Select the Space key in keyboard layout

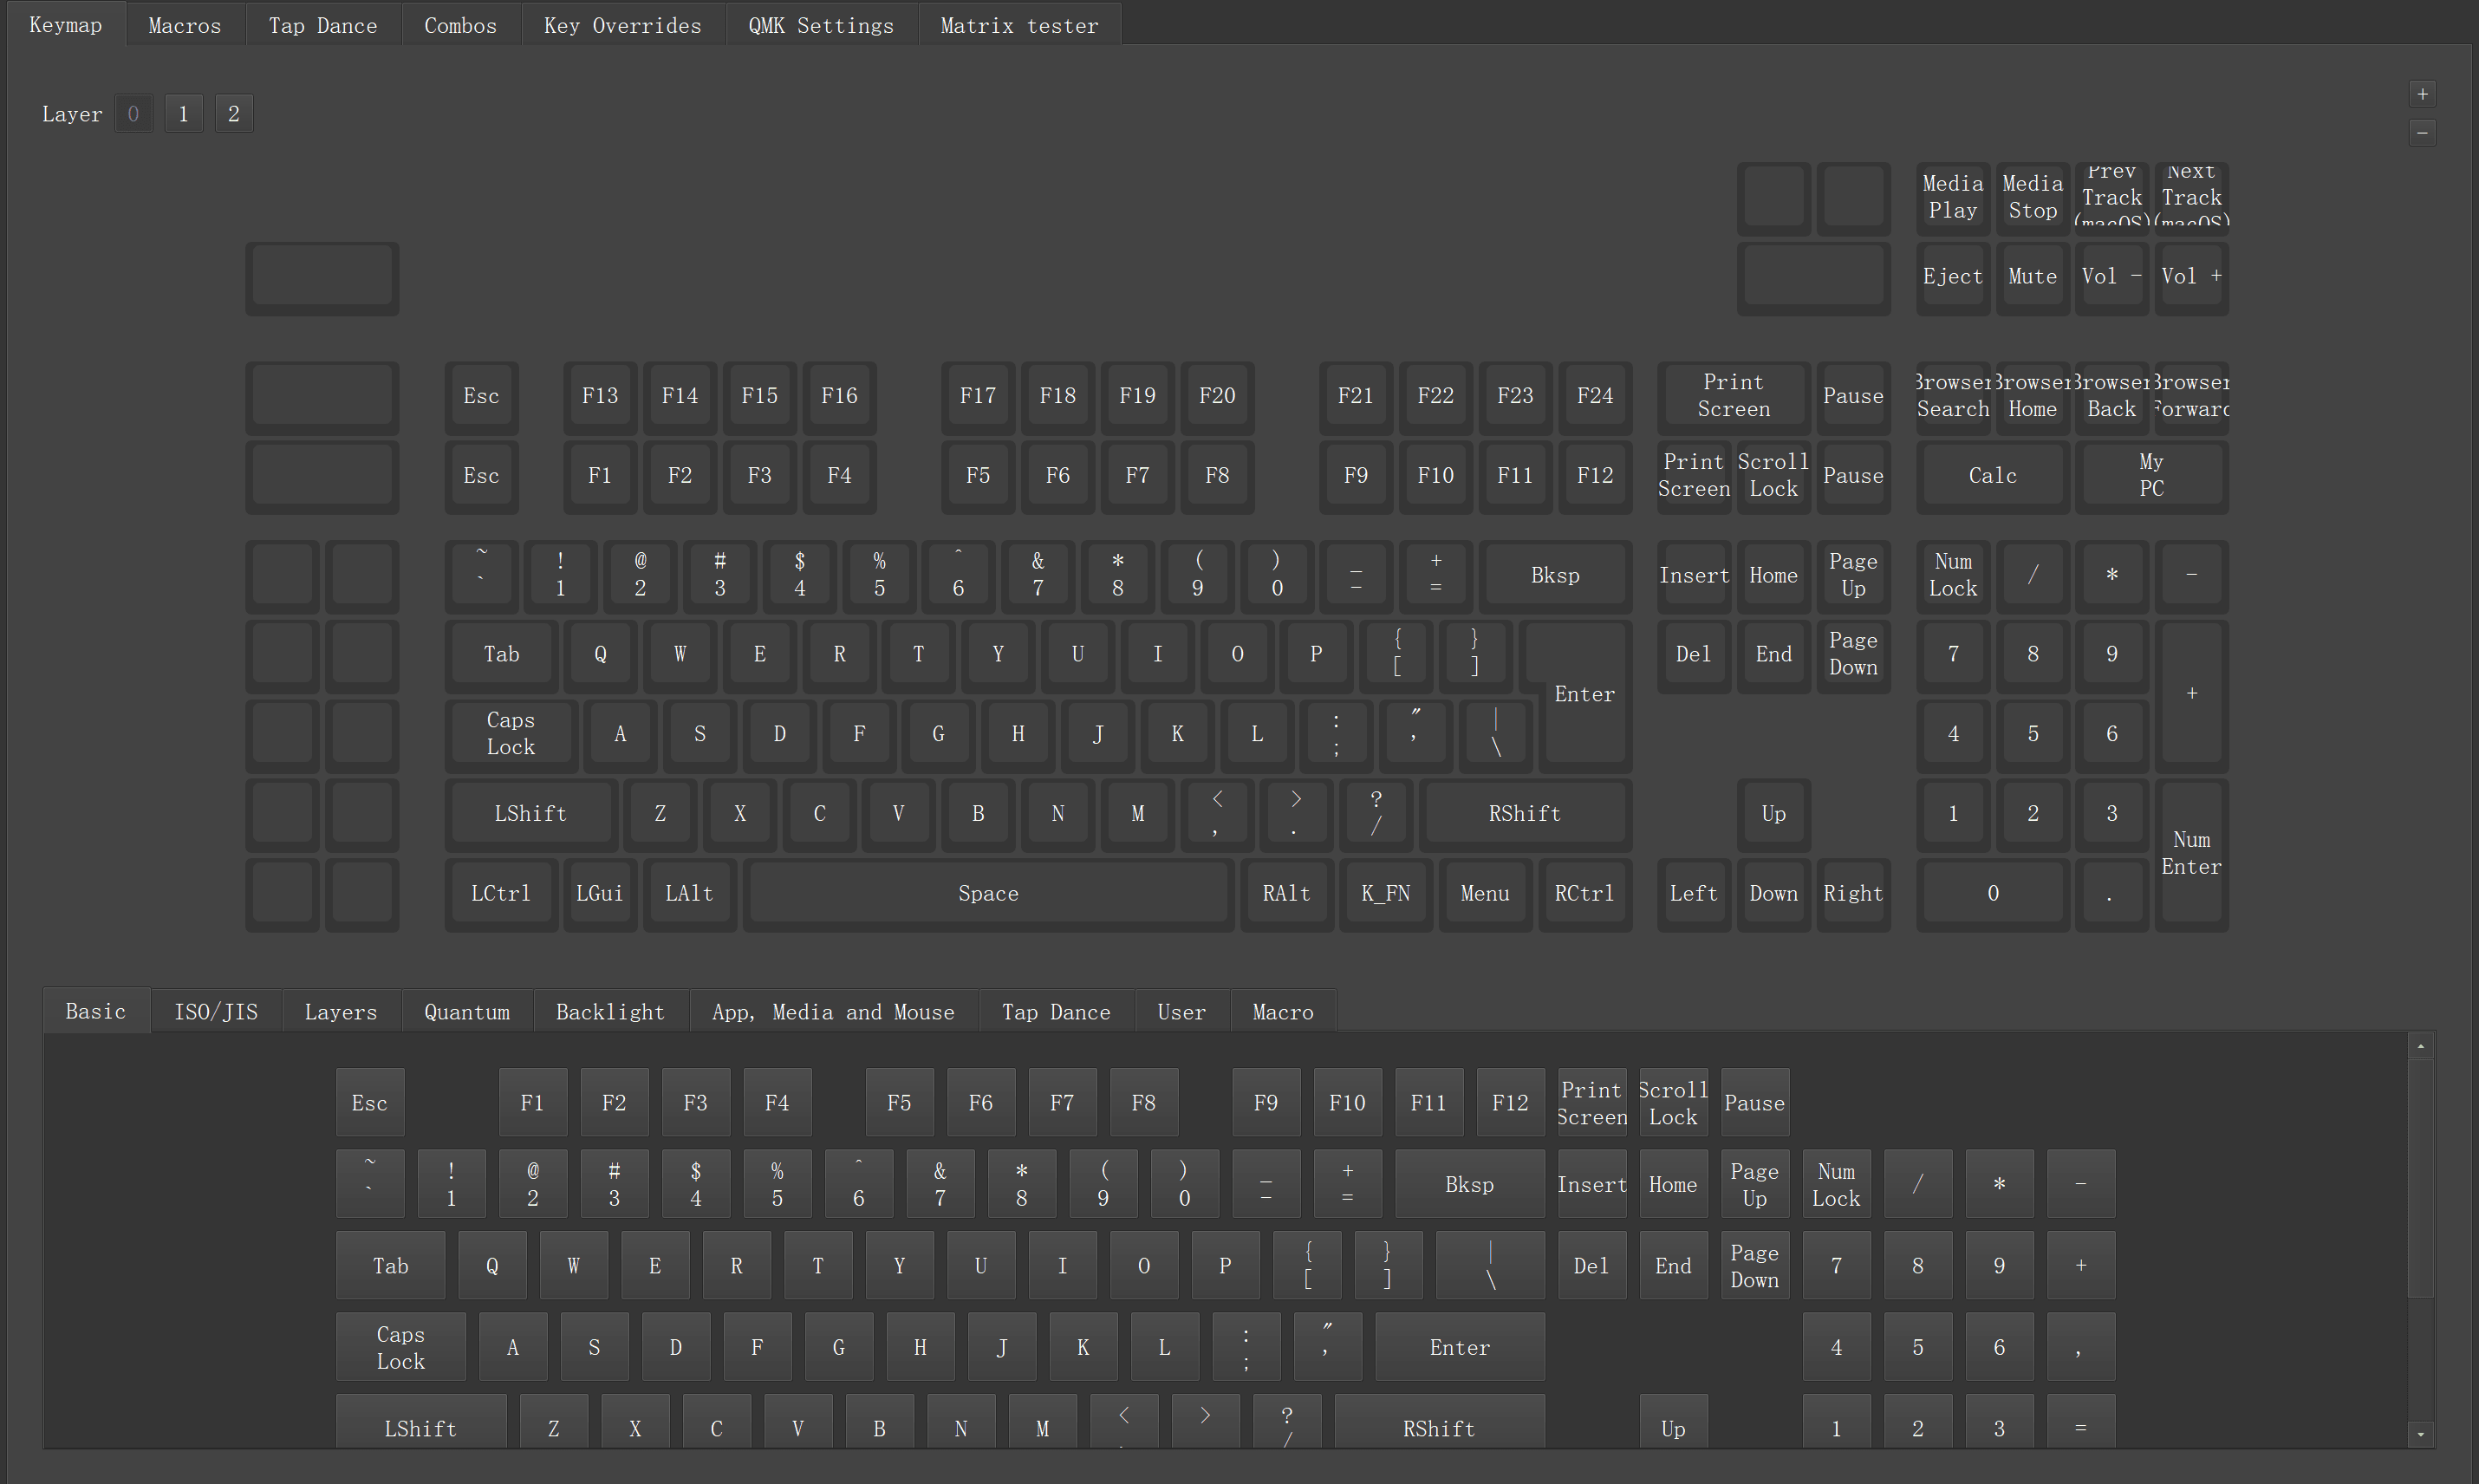(988, 893)
